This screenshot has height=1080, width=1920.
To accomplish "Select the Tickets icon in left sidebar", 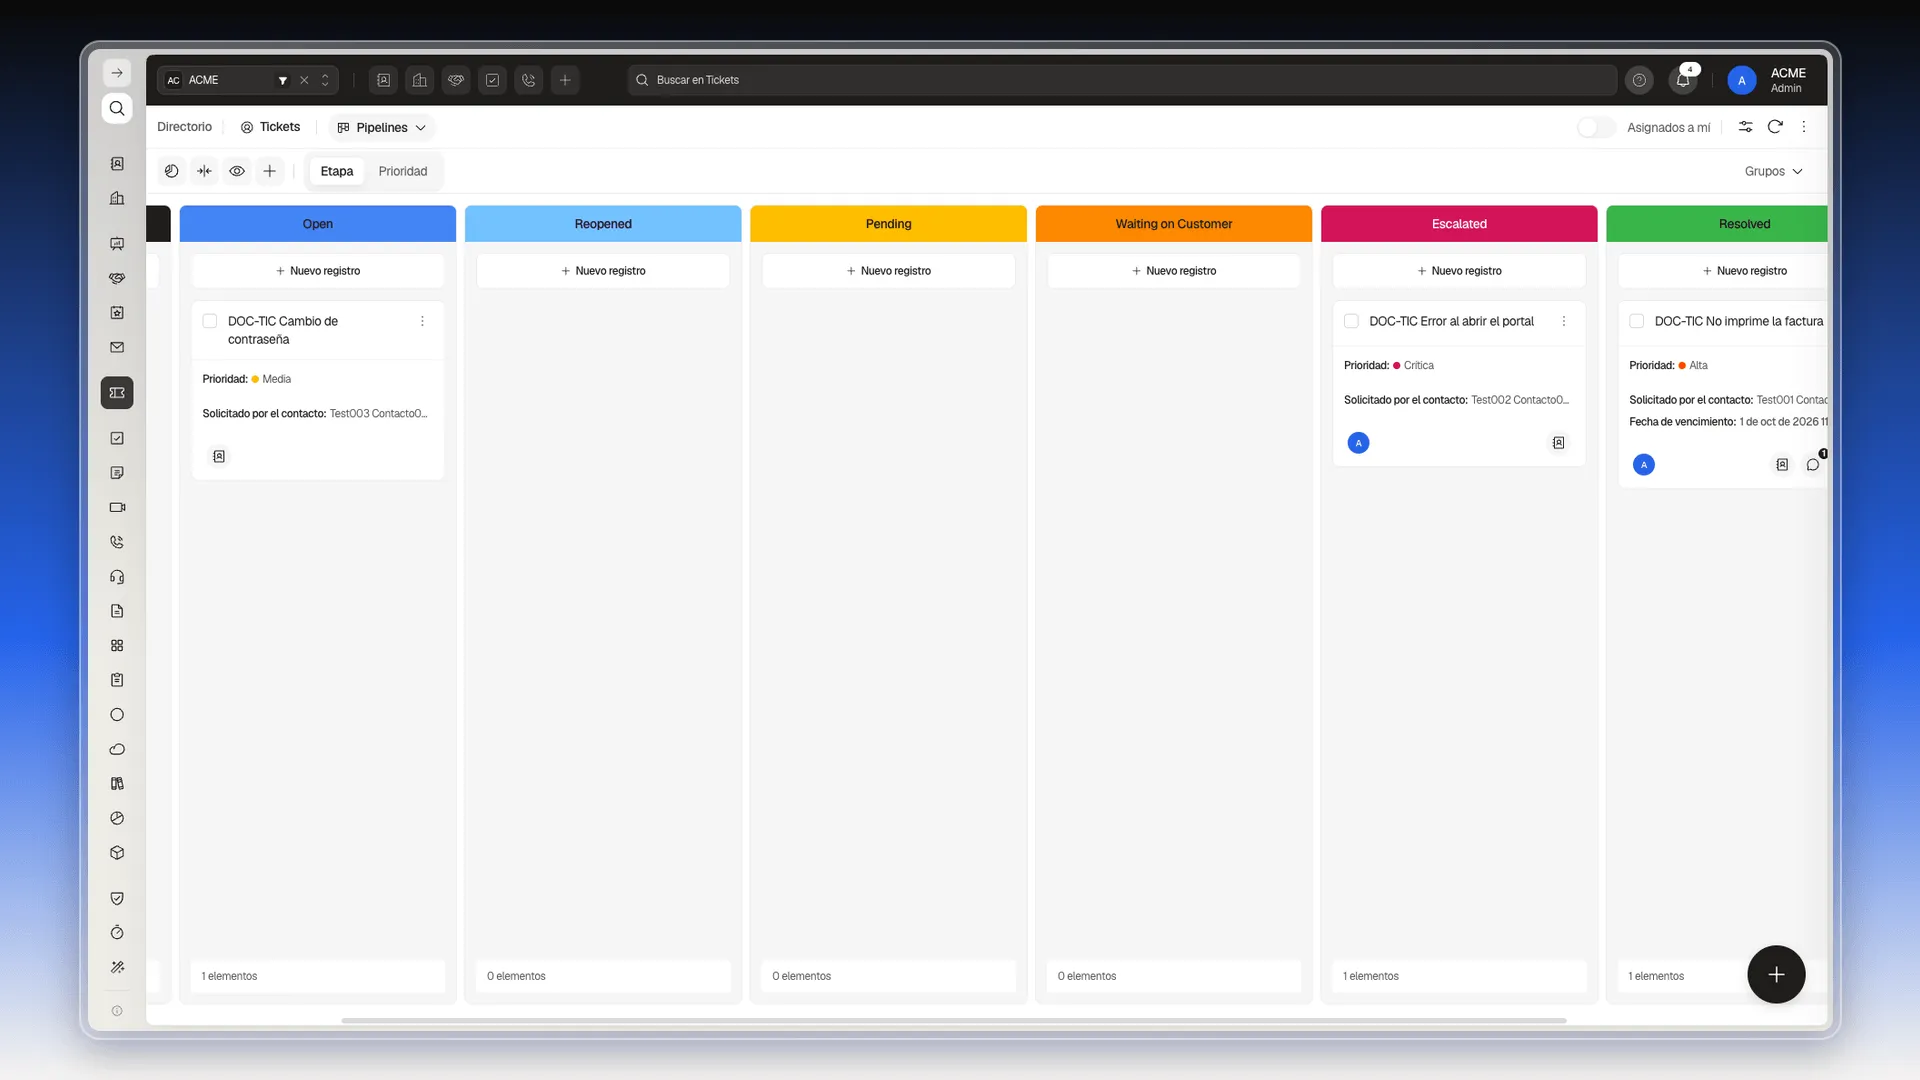I will point(117,393).
